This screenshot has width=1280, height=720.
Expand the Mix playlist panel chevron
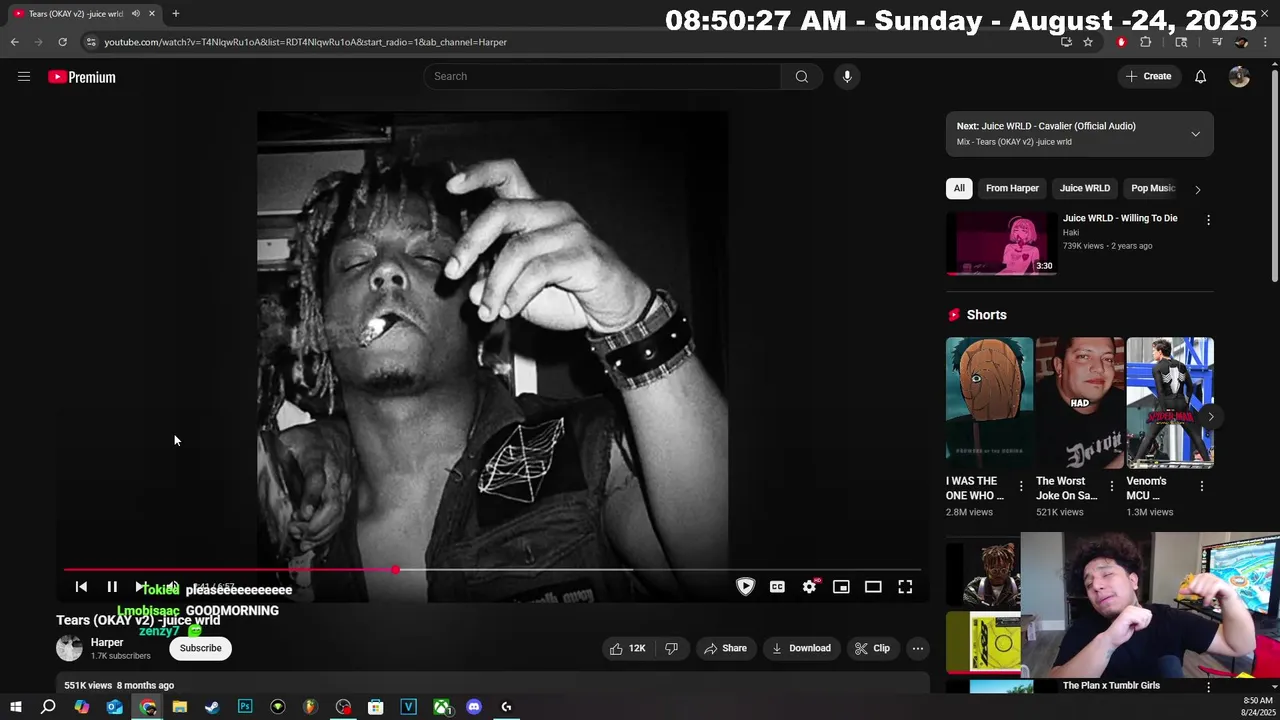(x=1195, y=134)
